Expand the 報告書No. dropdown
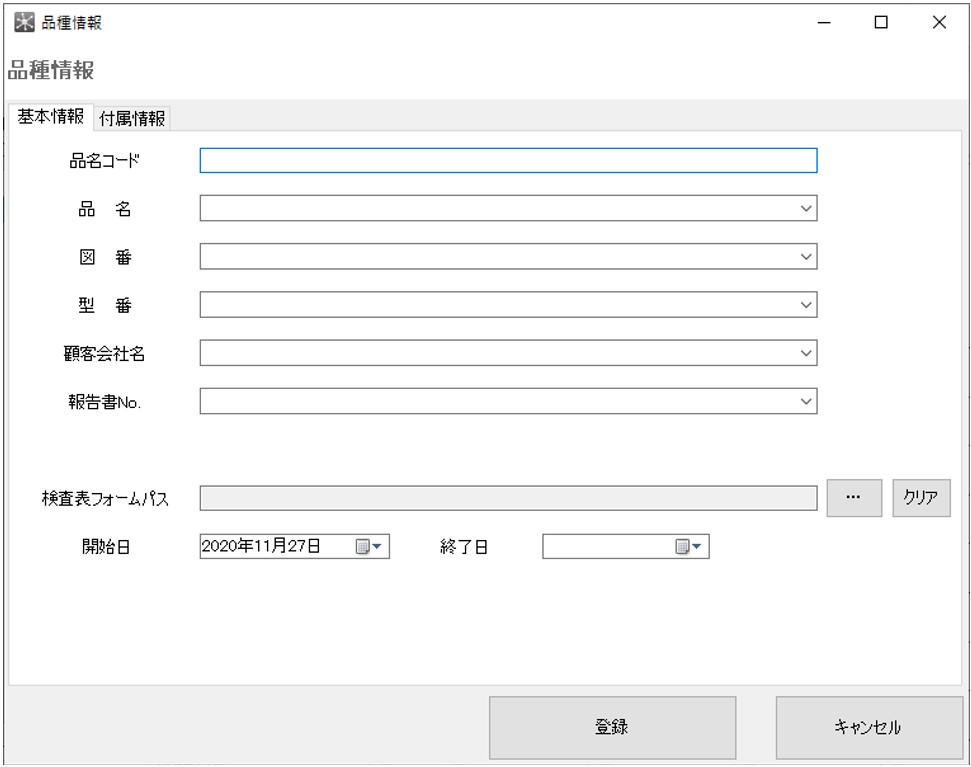 click(807, 401)
